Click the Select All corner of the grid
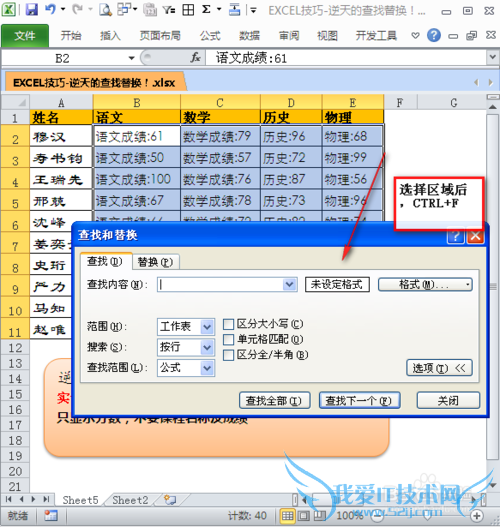This screenshot has width=500, height=527. tap(15, 102)
